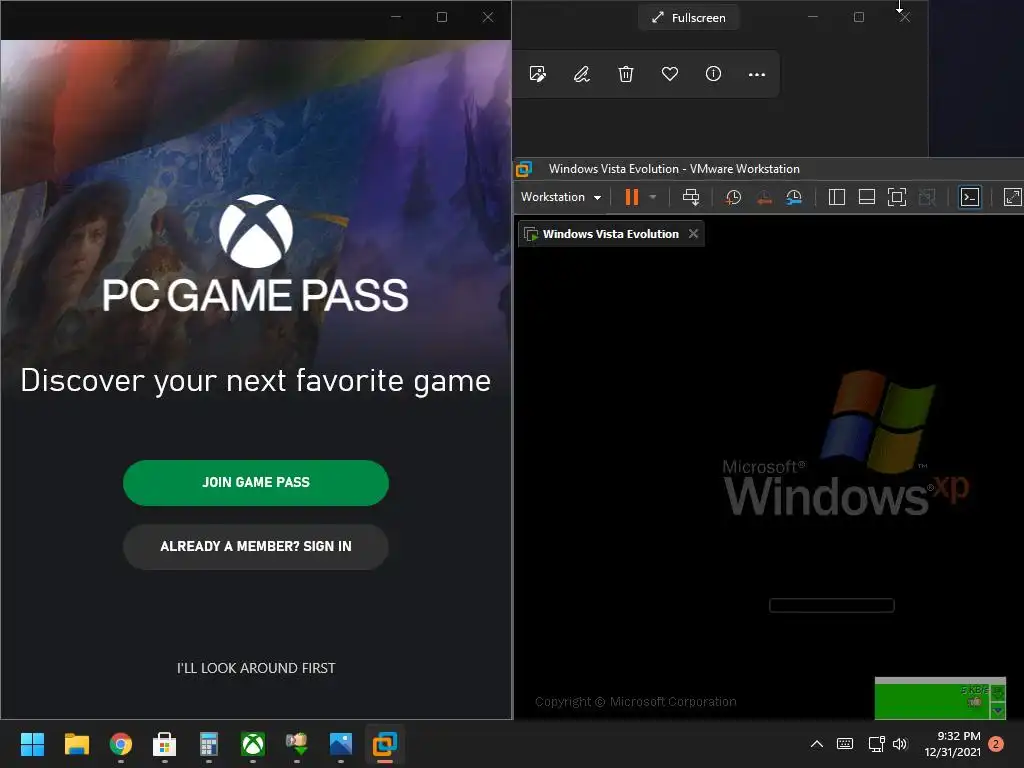
Task: Open the clock showing 9:32 PM
Action: (952, 744)
